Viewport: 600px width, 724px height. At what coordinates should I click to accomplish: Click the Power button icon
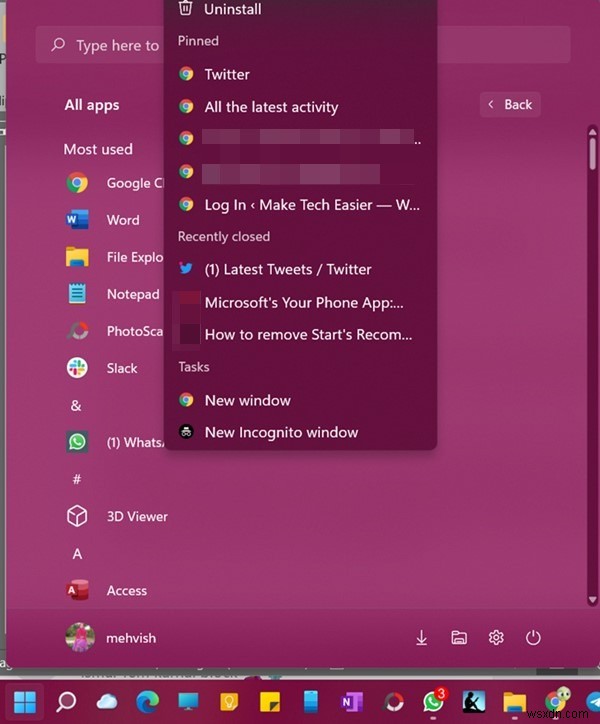533,638
